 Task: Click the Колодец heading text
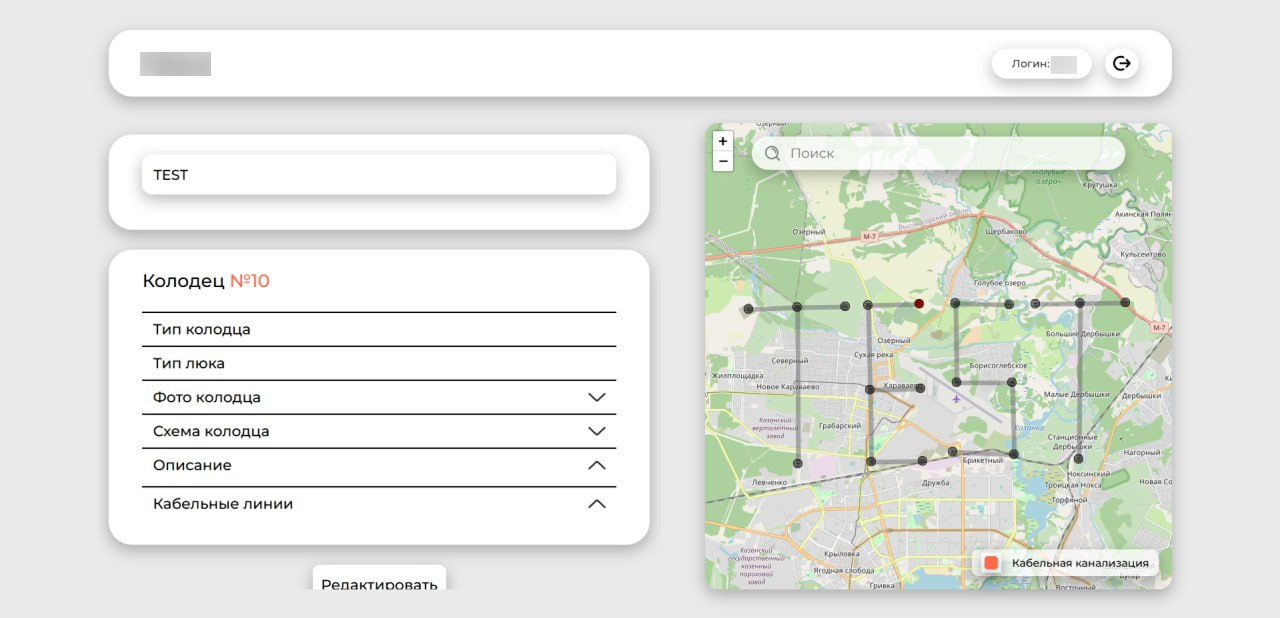click(x=184, y=281)
